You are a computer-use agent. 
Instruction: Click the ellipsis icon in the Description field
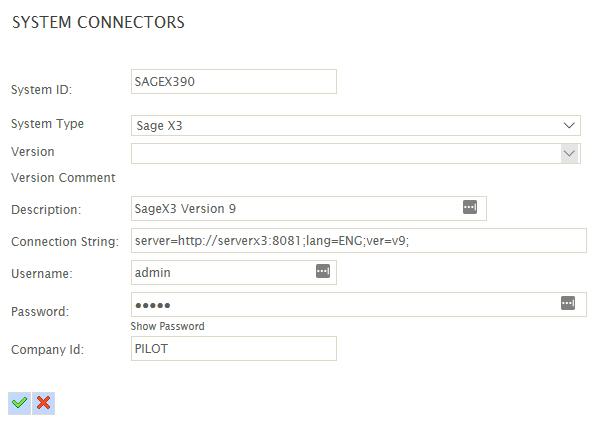(x=470, y=208)
